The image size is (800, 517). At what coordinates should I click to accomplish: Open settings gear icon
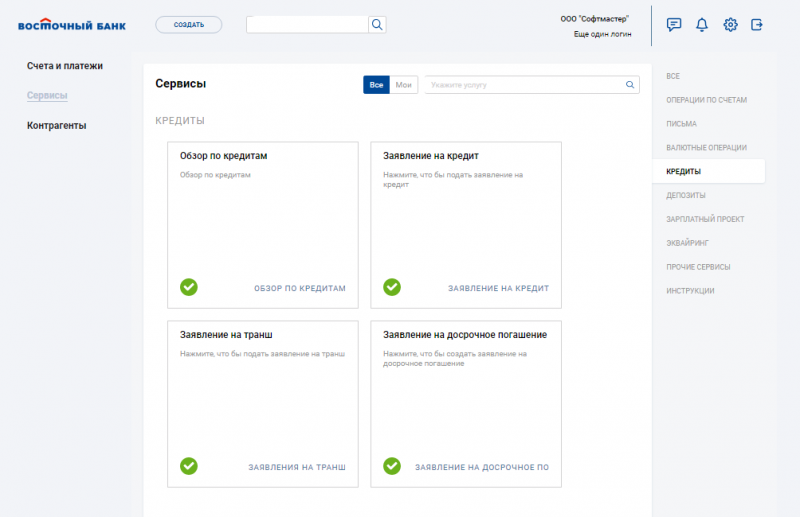tap(730, 25)
